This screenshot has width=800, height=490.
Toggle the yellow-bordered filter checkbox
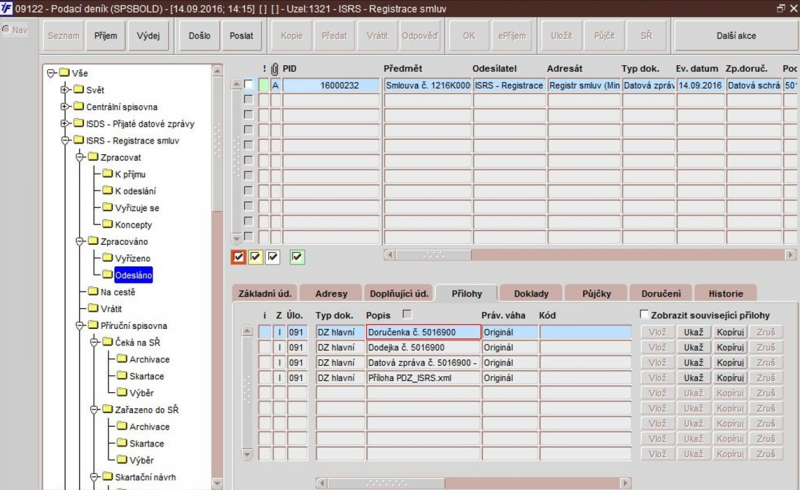point(255,257)
